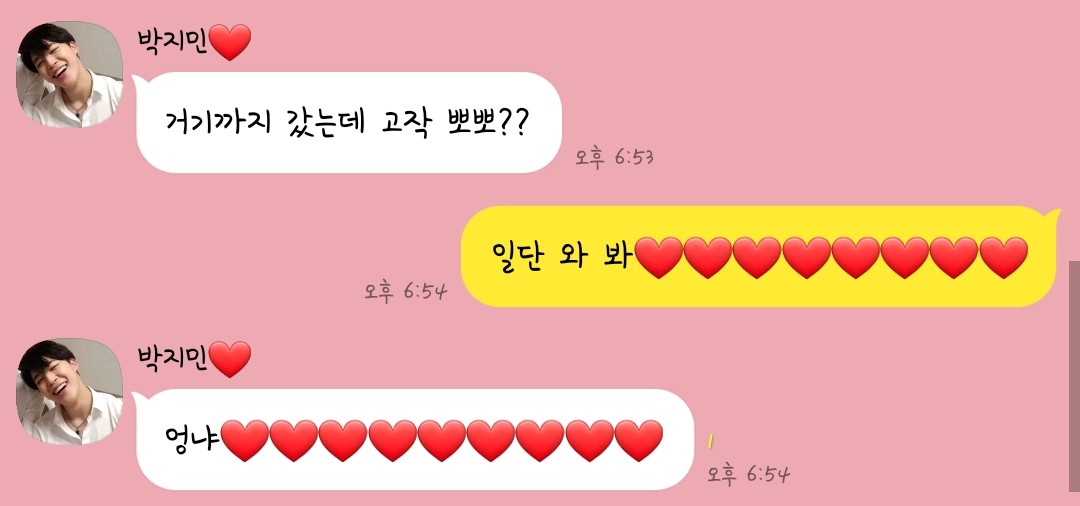Click the 오후 6:54 timestamp after the 엉냐 bubble
Image resolution: width=1080 pixels, height=506 pixels.
click(749, 474)
